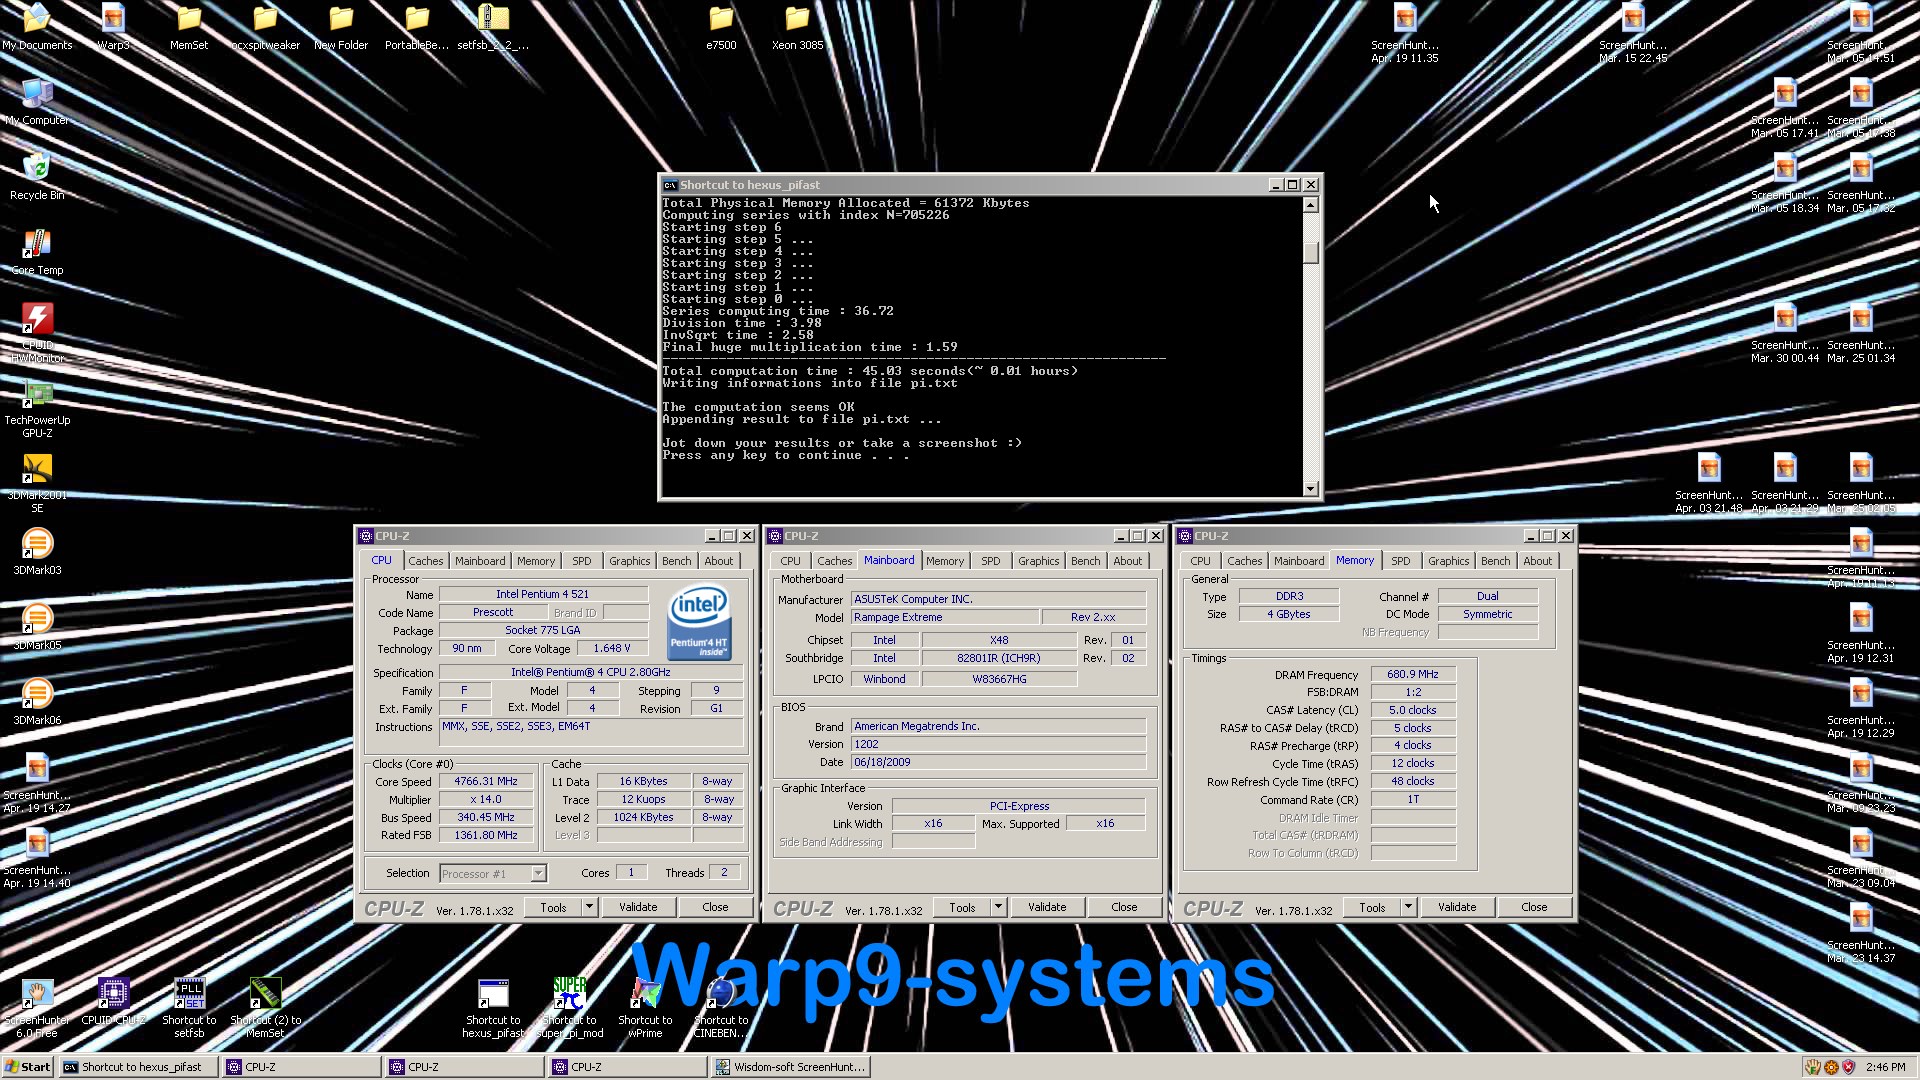
Task: Click the 2:46 PM system clock
Action: [x=1885, y=1067]
